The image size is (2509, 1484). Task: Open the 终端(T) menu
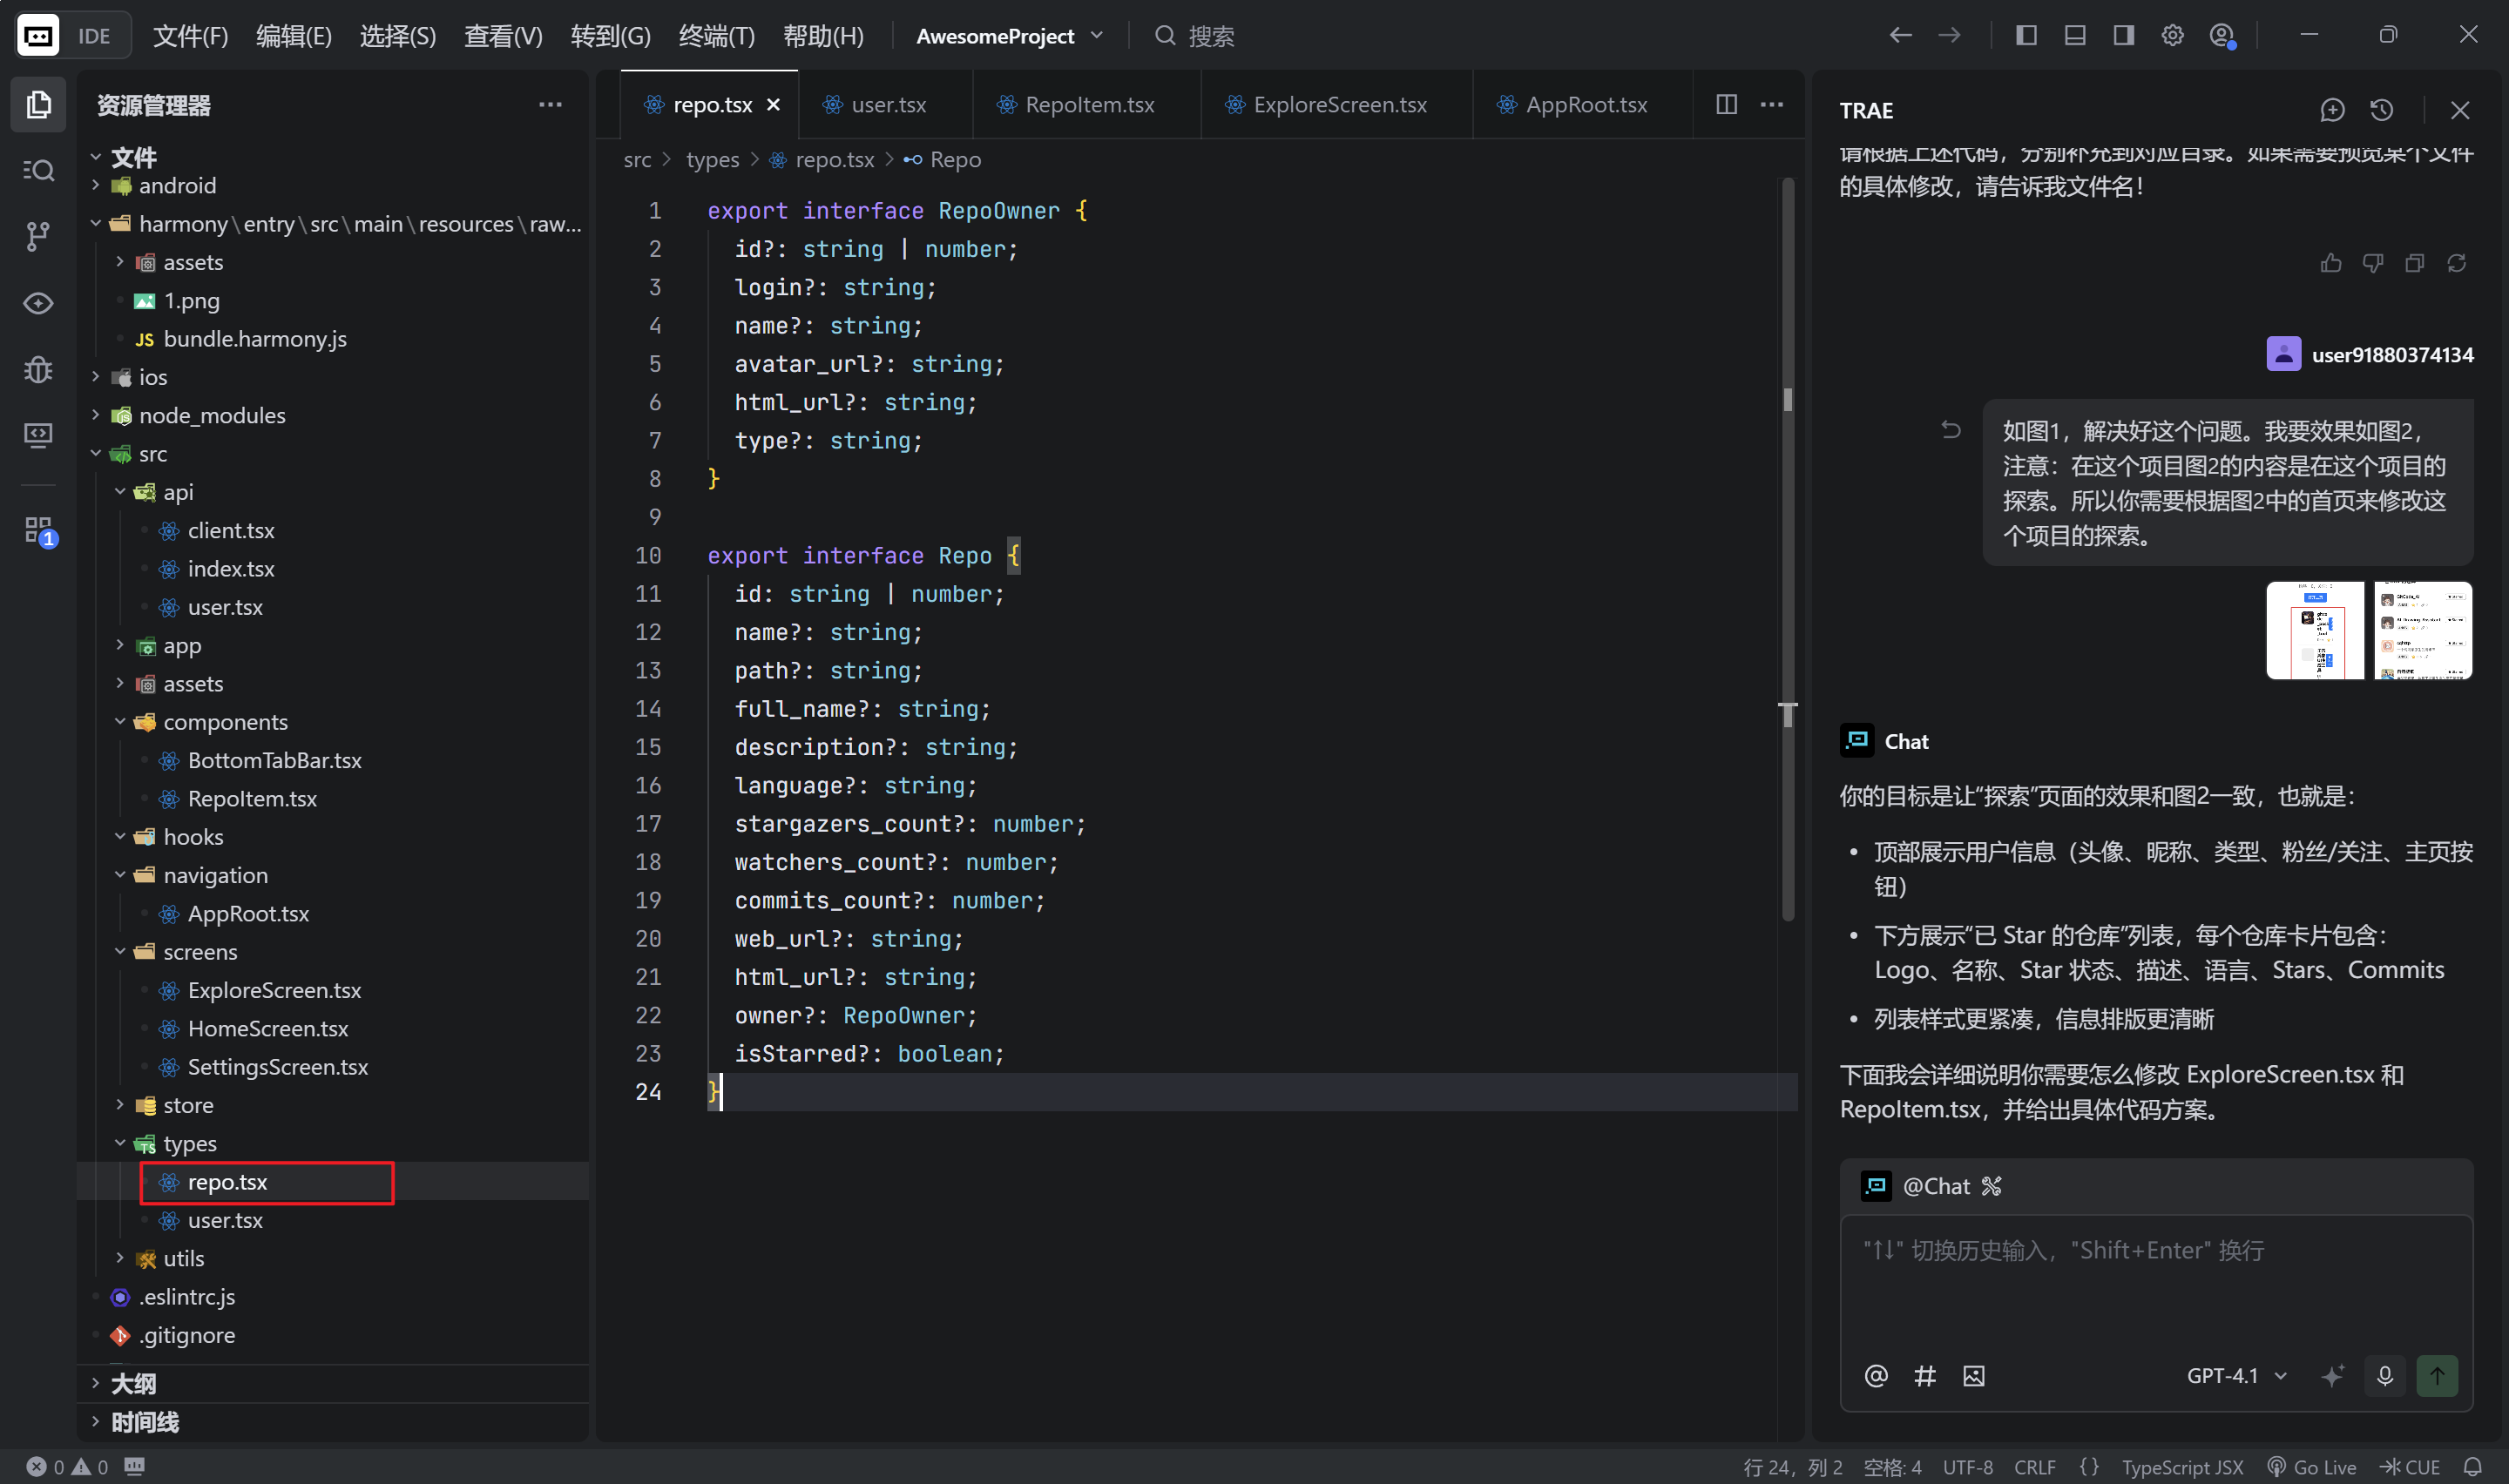pyautogui.click(x=716, y=36)
